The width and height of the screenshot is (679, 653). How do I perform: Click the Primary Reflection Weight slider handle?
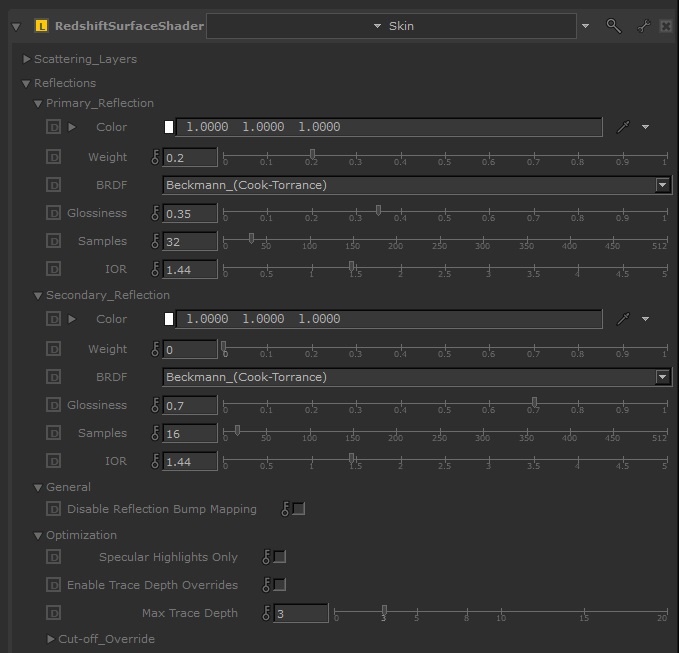pyautogui.click(x=312, y=154)
